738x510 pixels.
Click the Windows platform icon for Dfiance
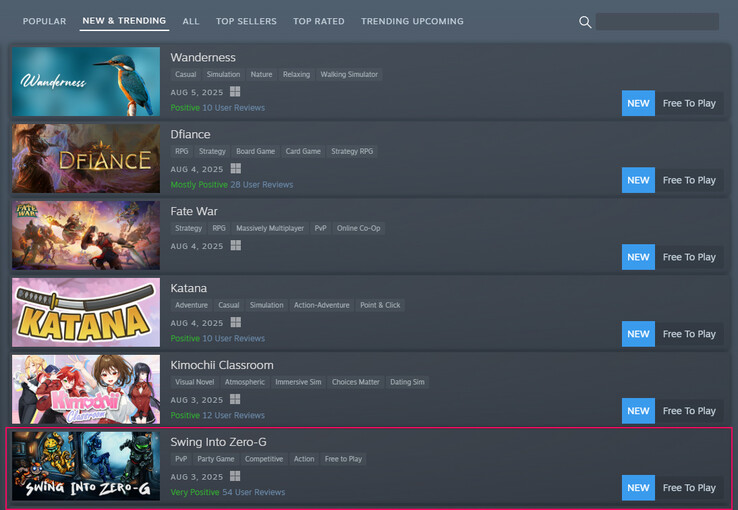click(x=236, y=169)
